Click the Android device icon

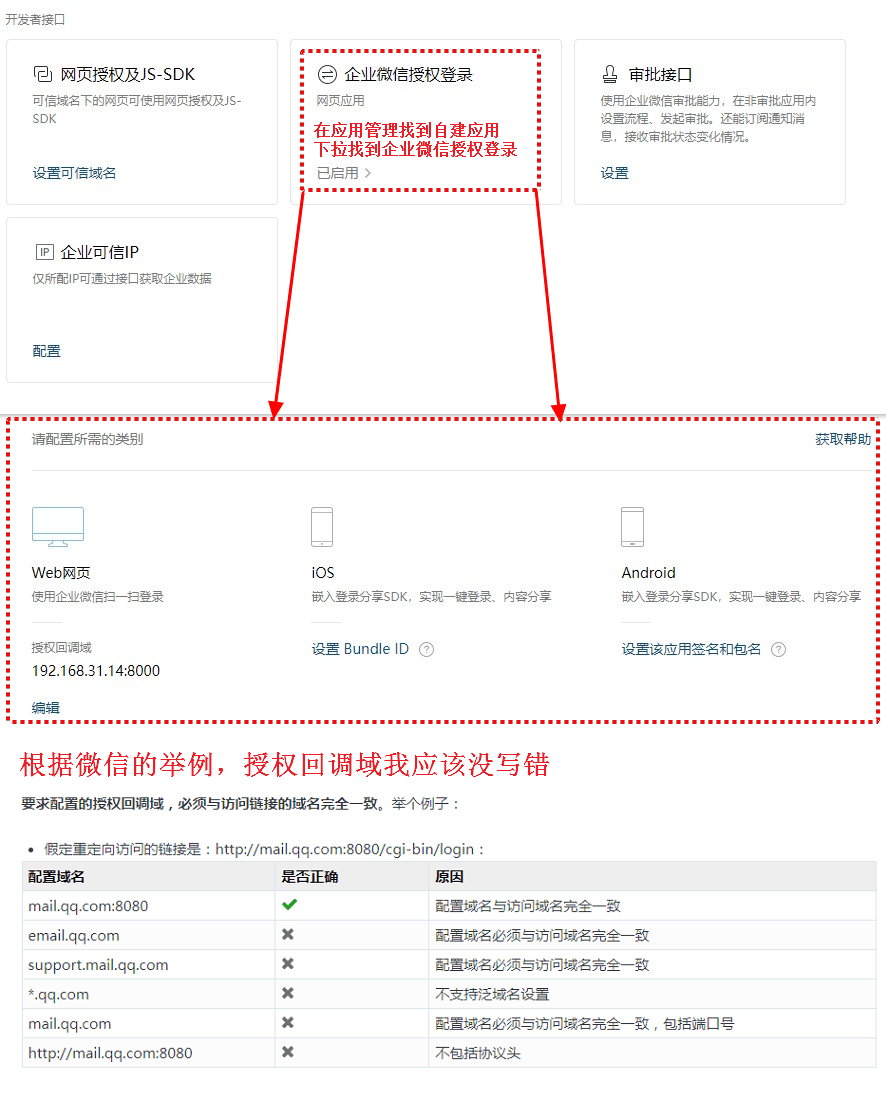click(x=633, y=526)
